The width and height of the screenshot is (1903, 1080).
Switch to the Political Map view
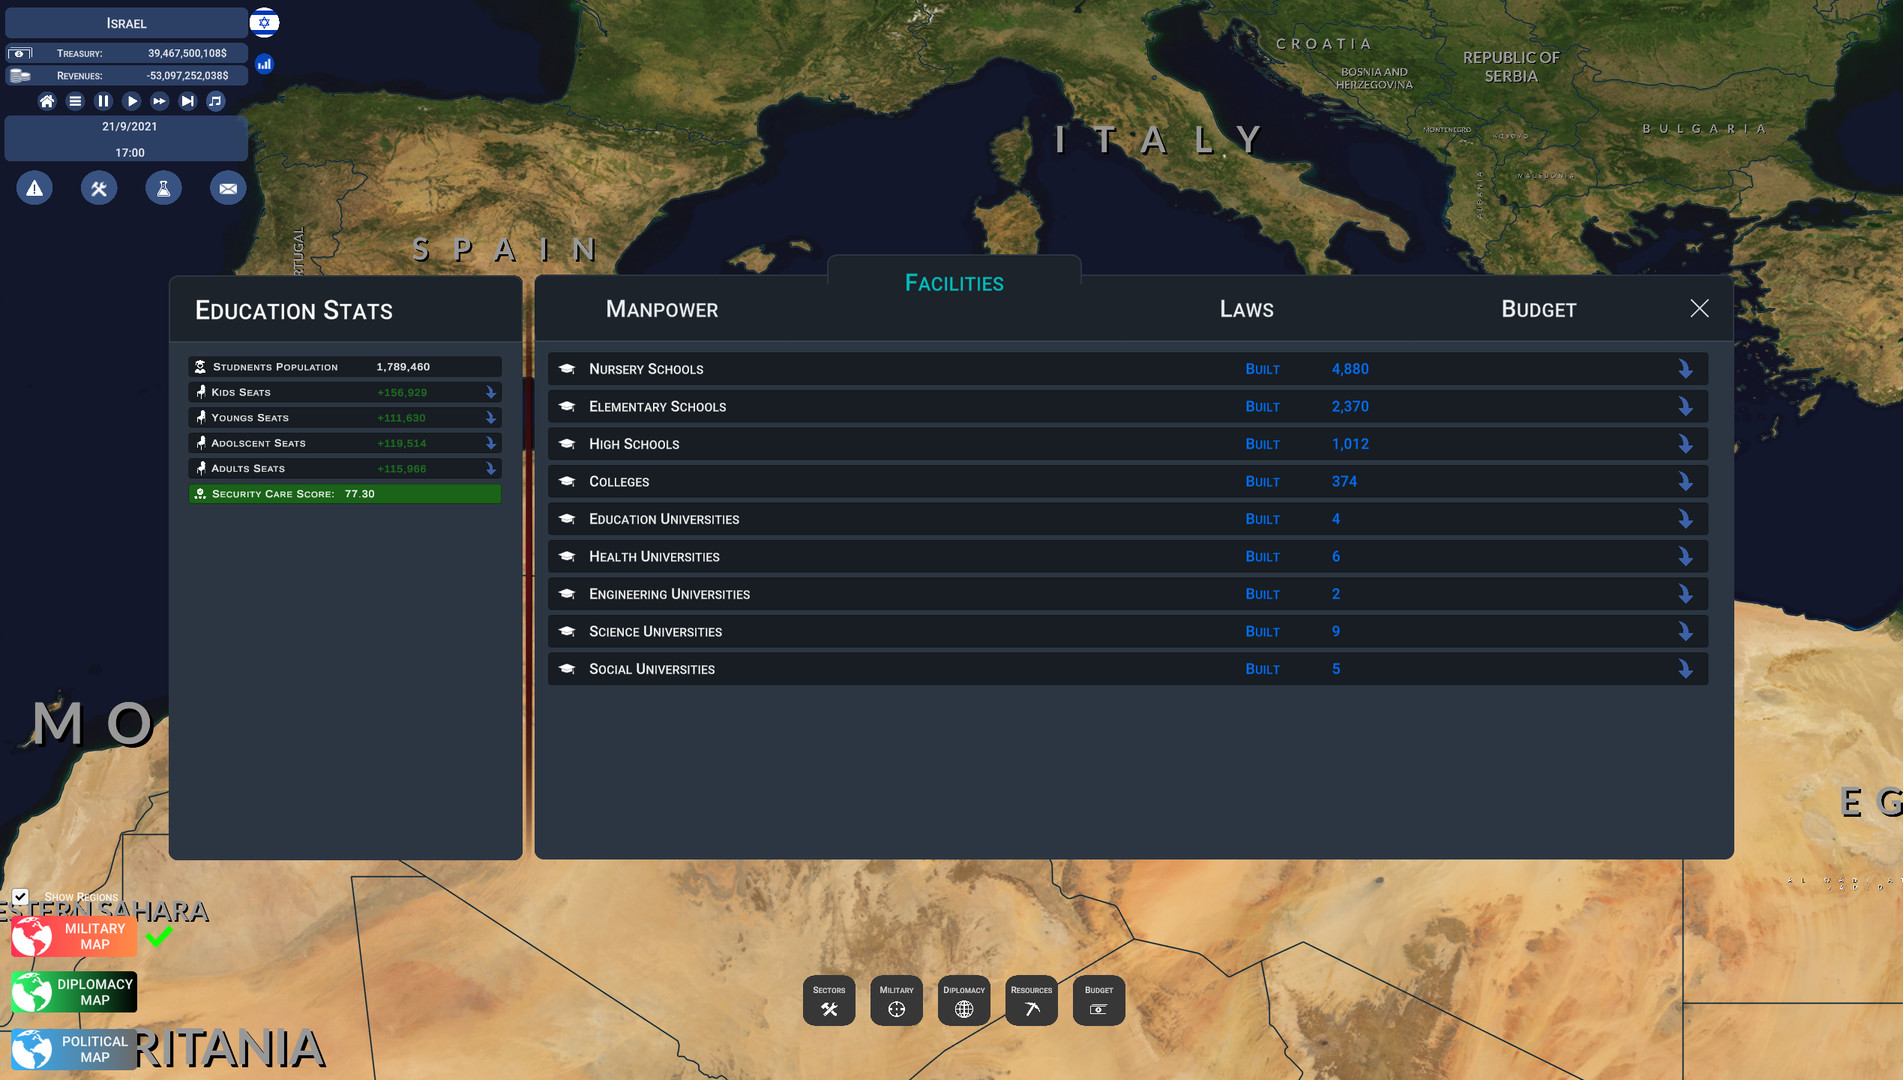75,1050
